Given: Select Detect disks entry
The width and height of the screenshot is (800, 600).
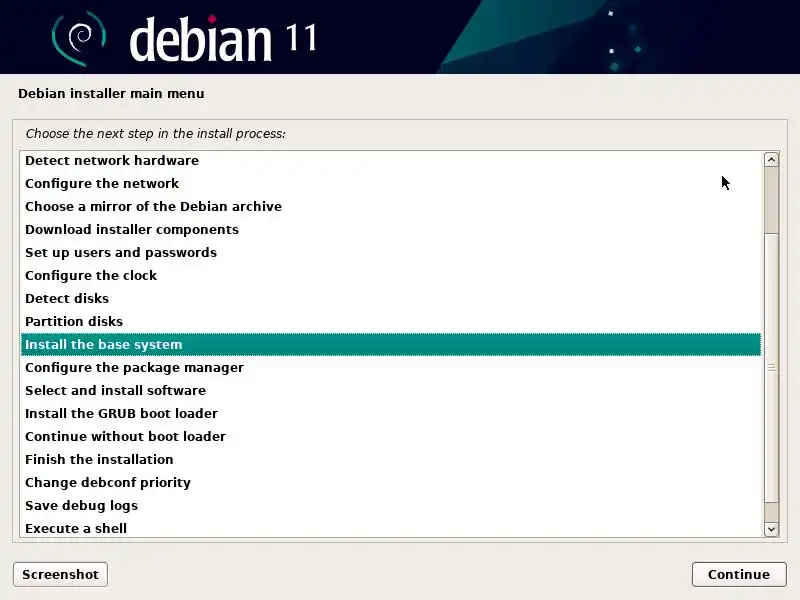Looking at the screenshot, I should [x=391, y=298].
